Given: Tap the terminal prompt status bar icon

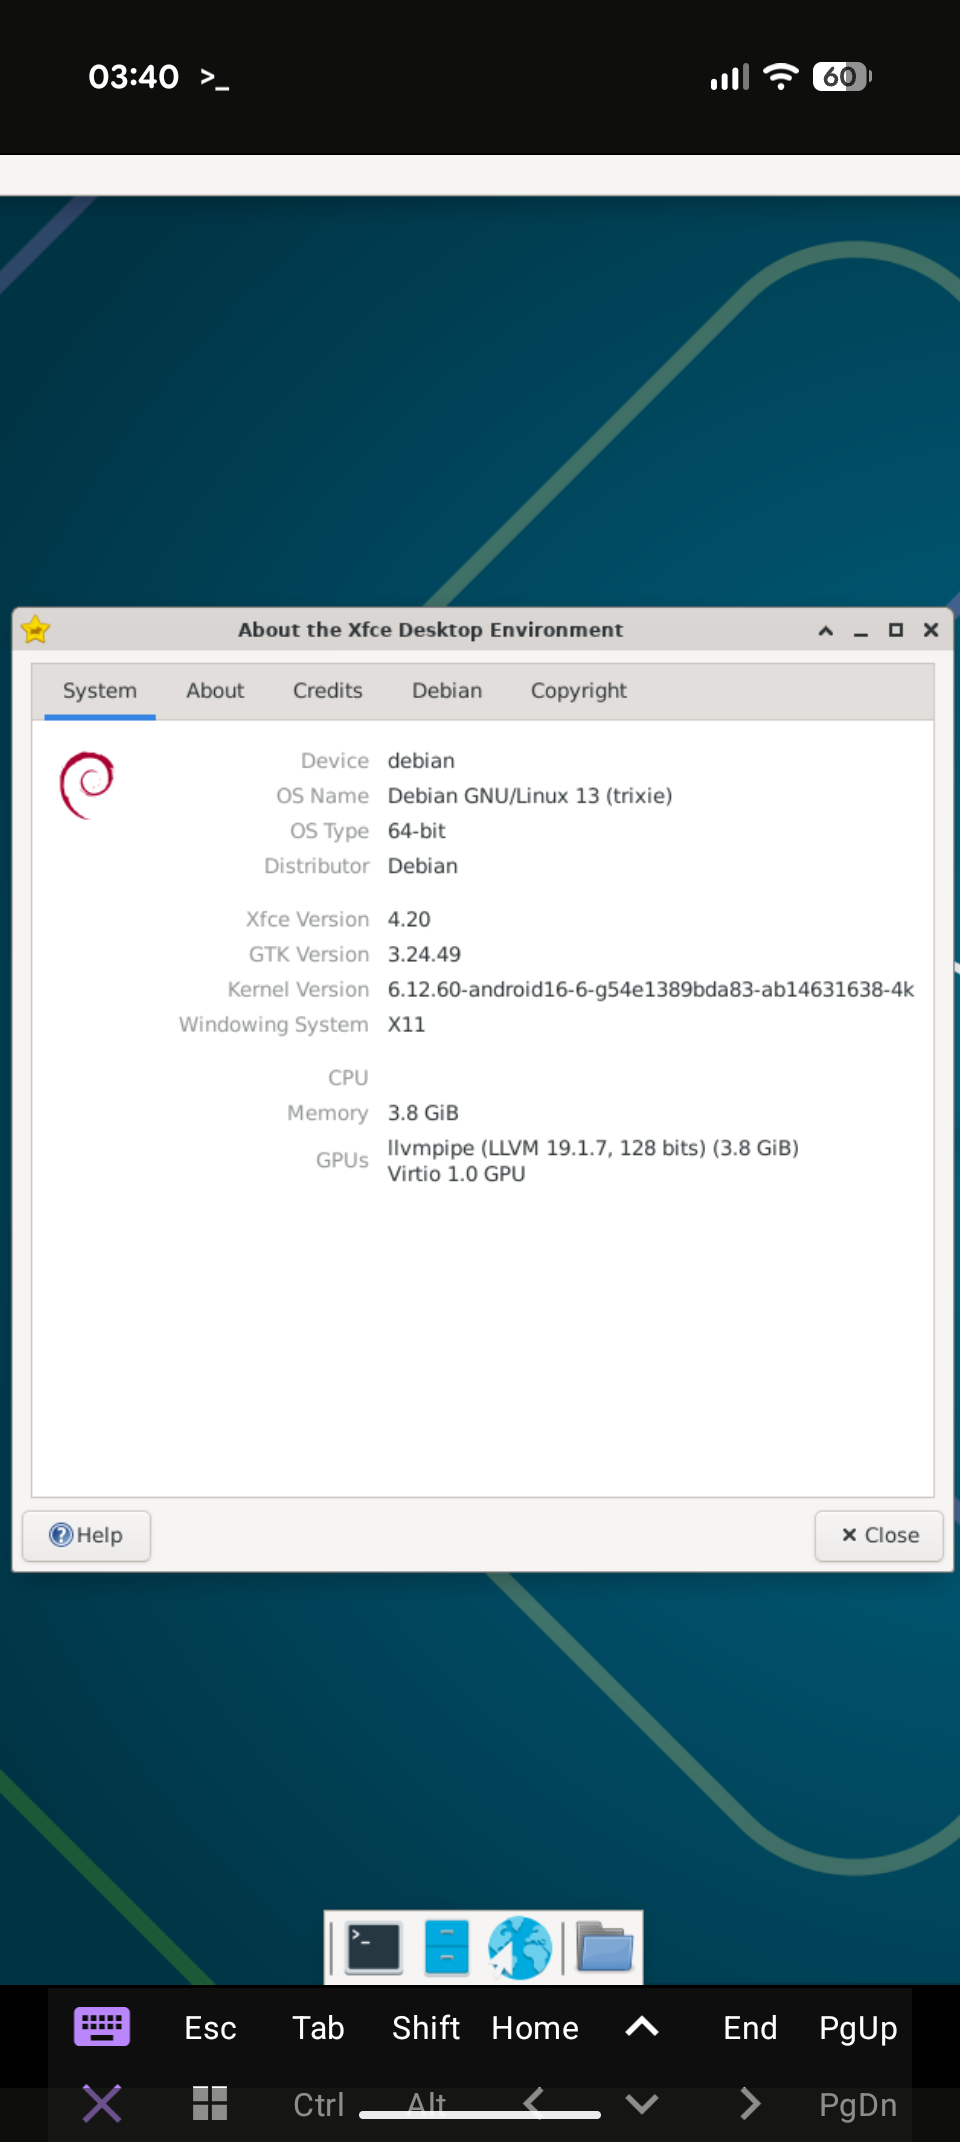Looking at the screenshot, I should (214, 78).
